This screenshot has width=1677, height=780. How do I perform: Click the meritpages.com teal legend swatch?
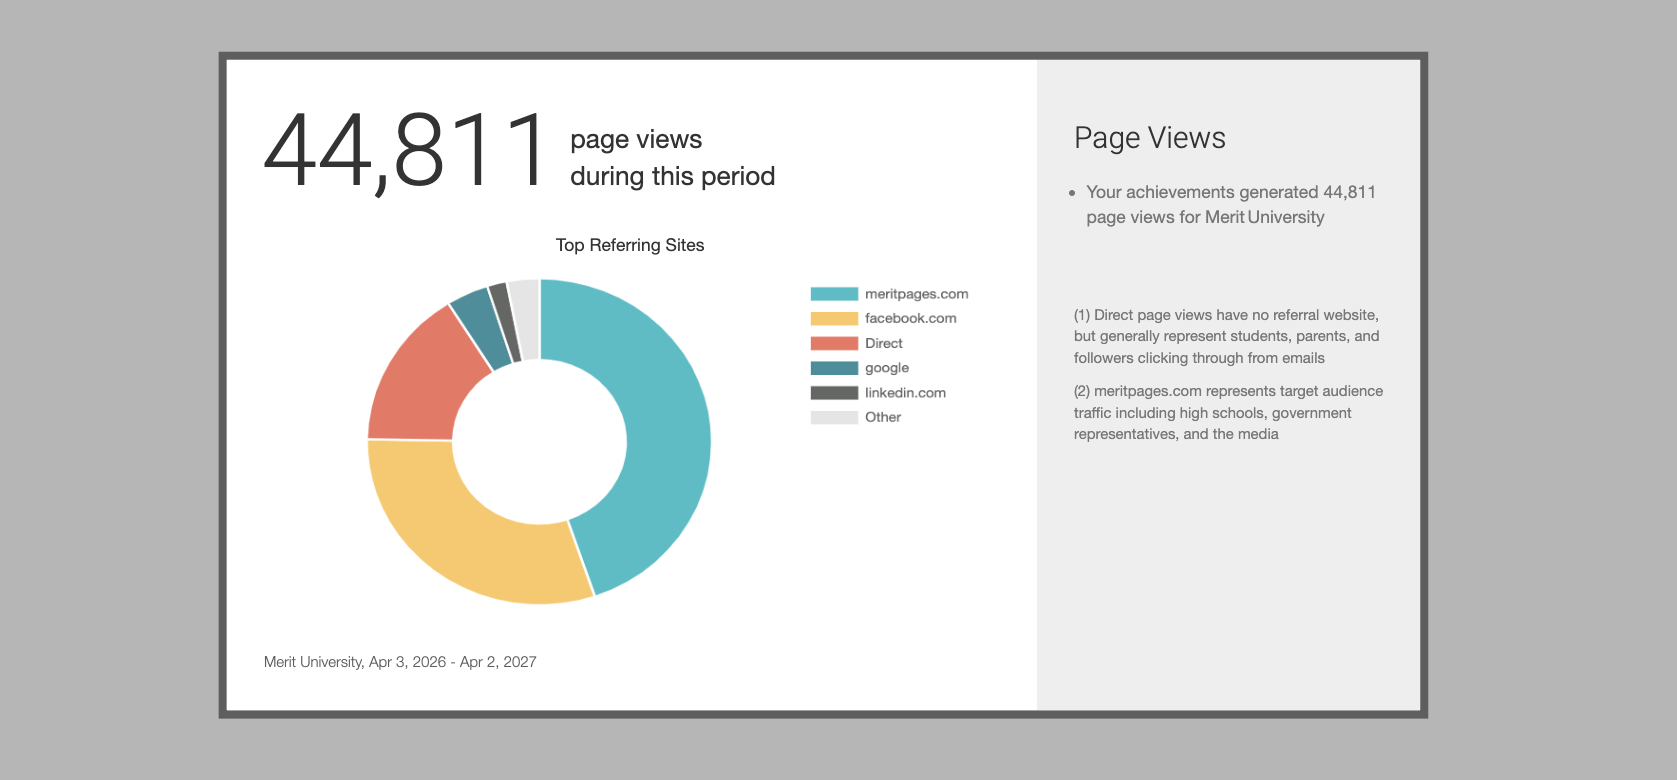(834, 294)
